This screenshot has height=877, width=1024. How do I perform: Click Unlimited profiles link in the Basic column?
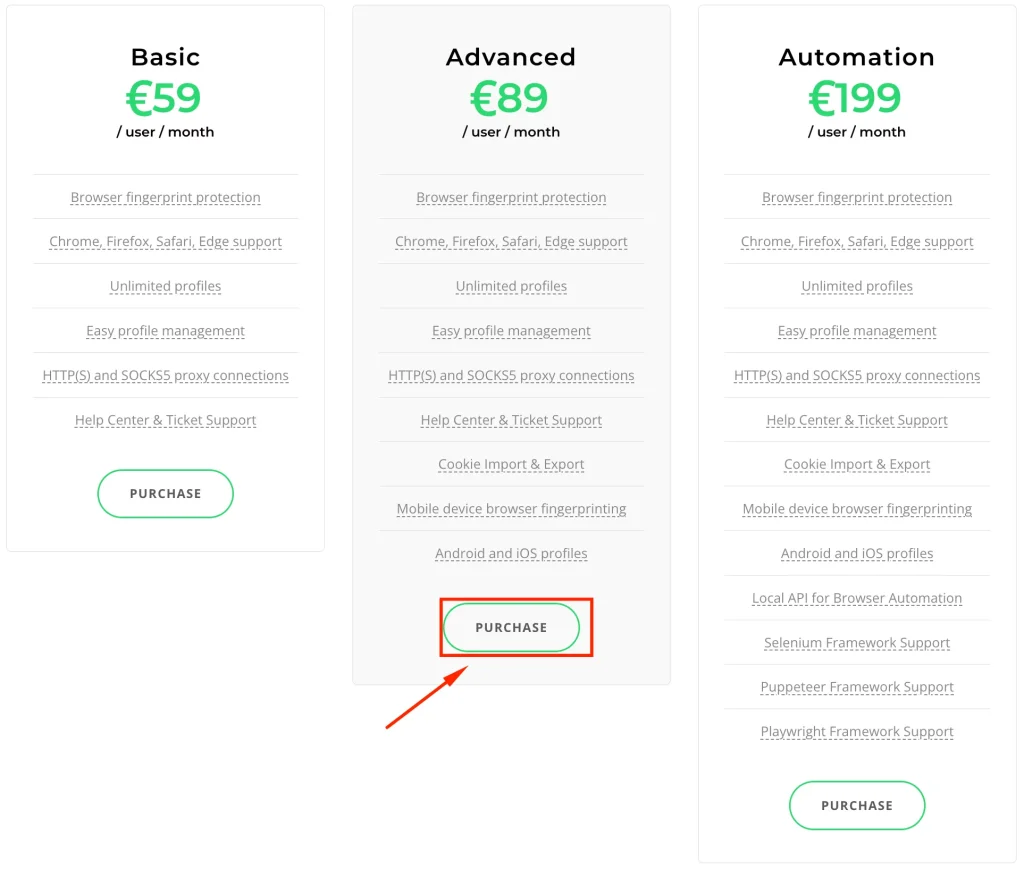[x=165, y=286]
